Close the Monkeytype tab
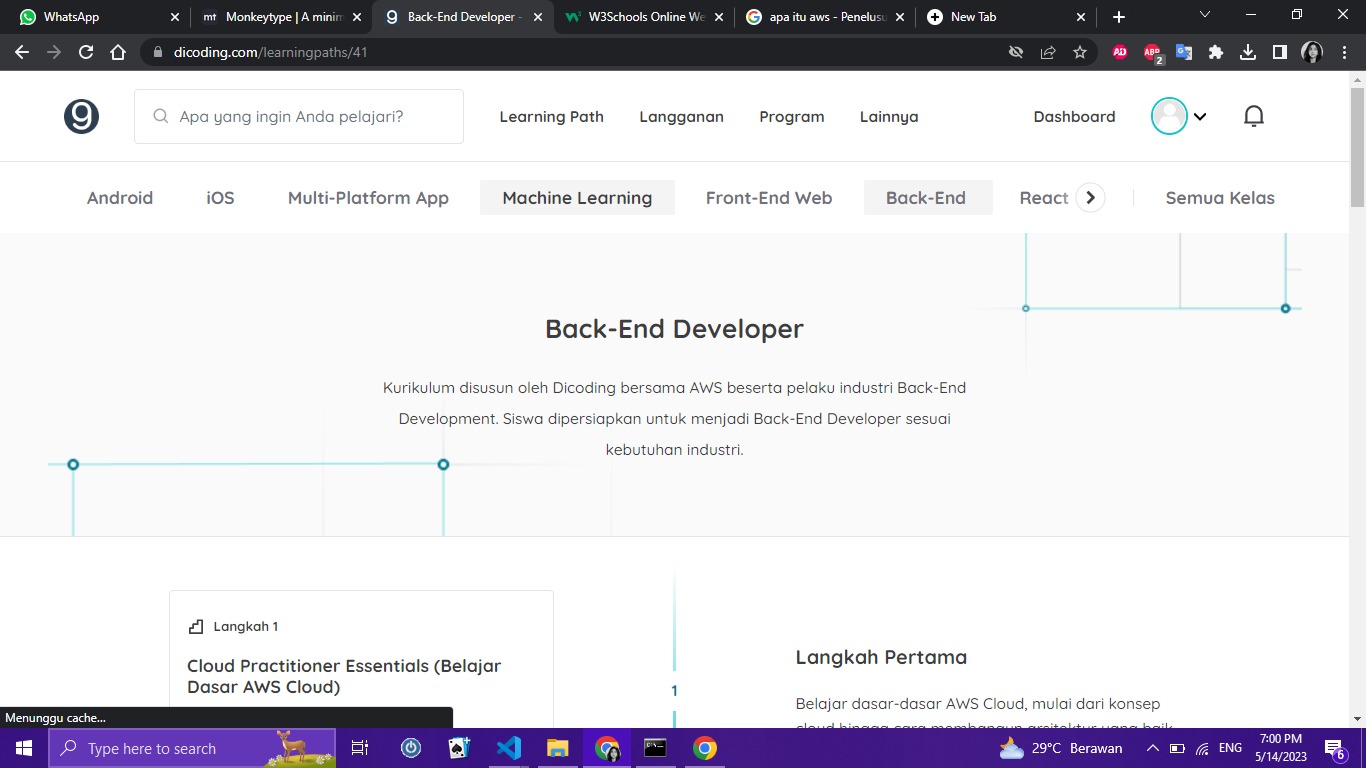Image resolution: width=1366 pixels, height=768 pixels. tap(357, 17)
